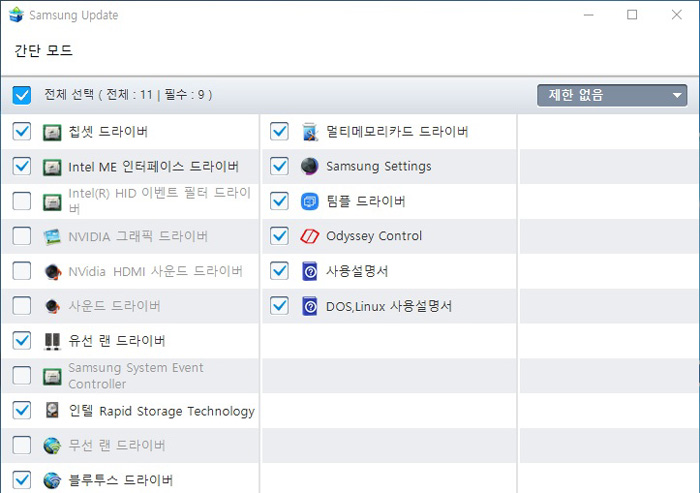Image resolution: width=700 pixels, height=493 pixels.
Task: Click the NVIDIA 그래픽 드라이버 icon
Action: coord(52,237)
